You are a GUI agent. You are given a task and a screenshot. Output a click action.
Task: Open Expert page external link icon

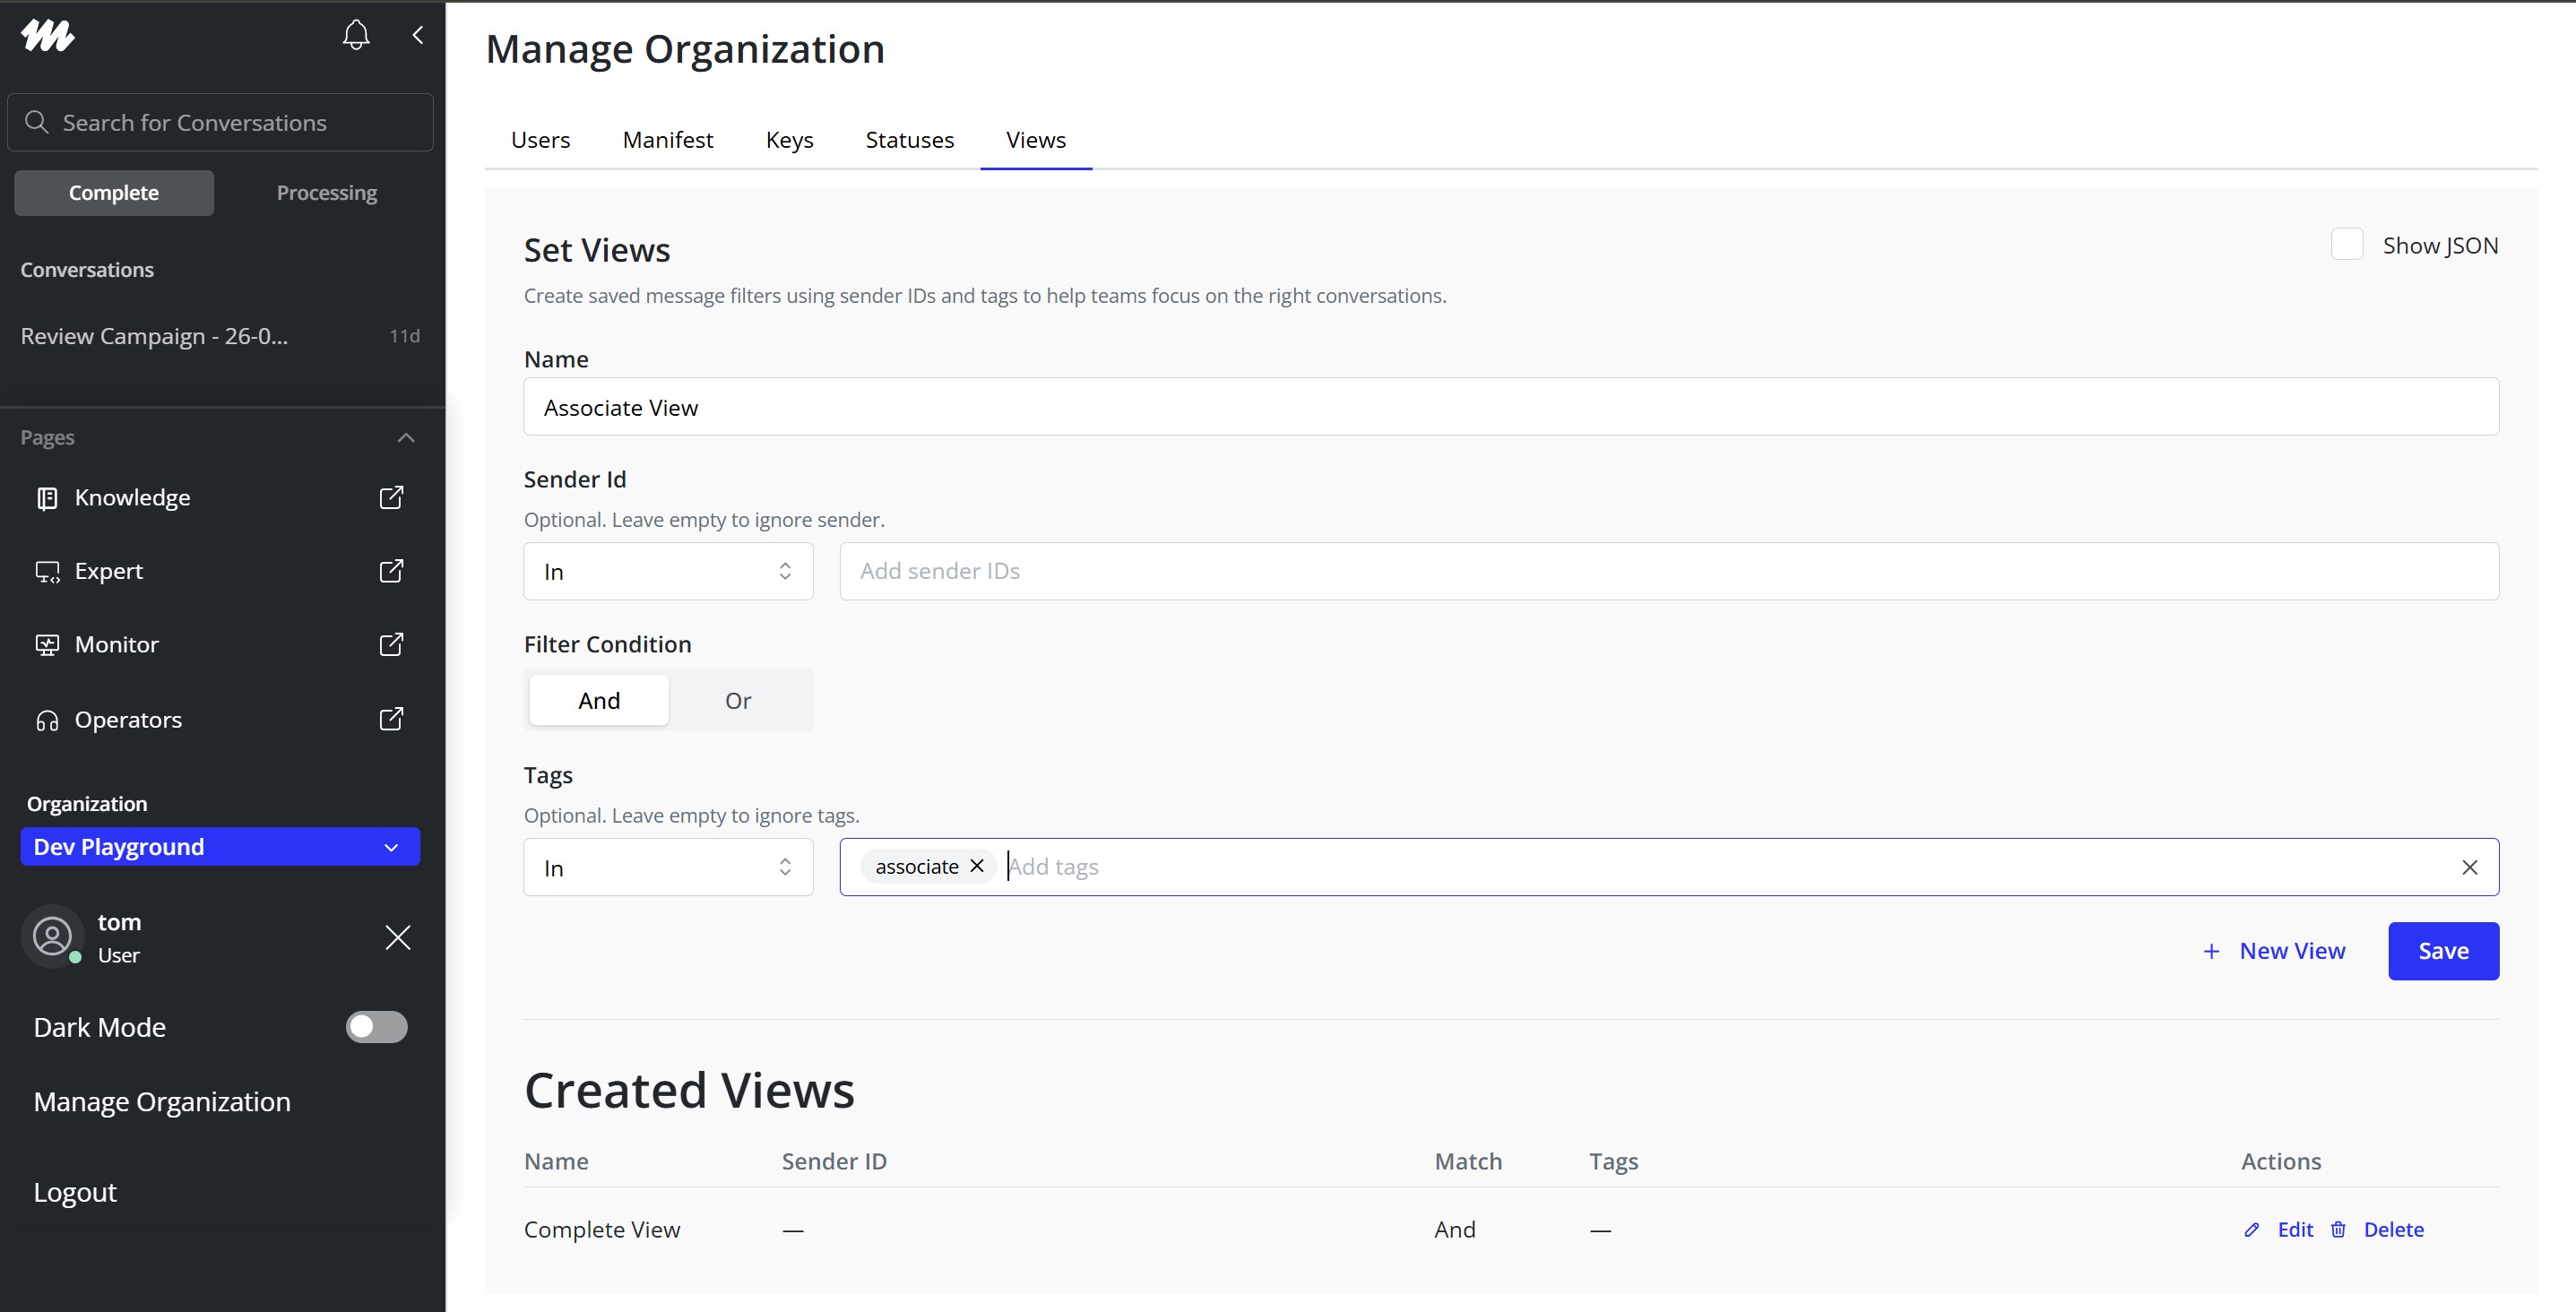tap(391, 571)
